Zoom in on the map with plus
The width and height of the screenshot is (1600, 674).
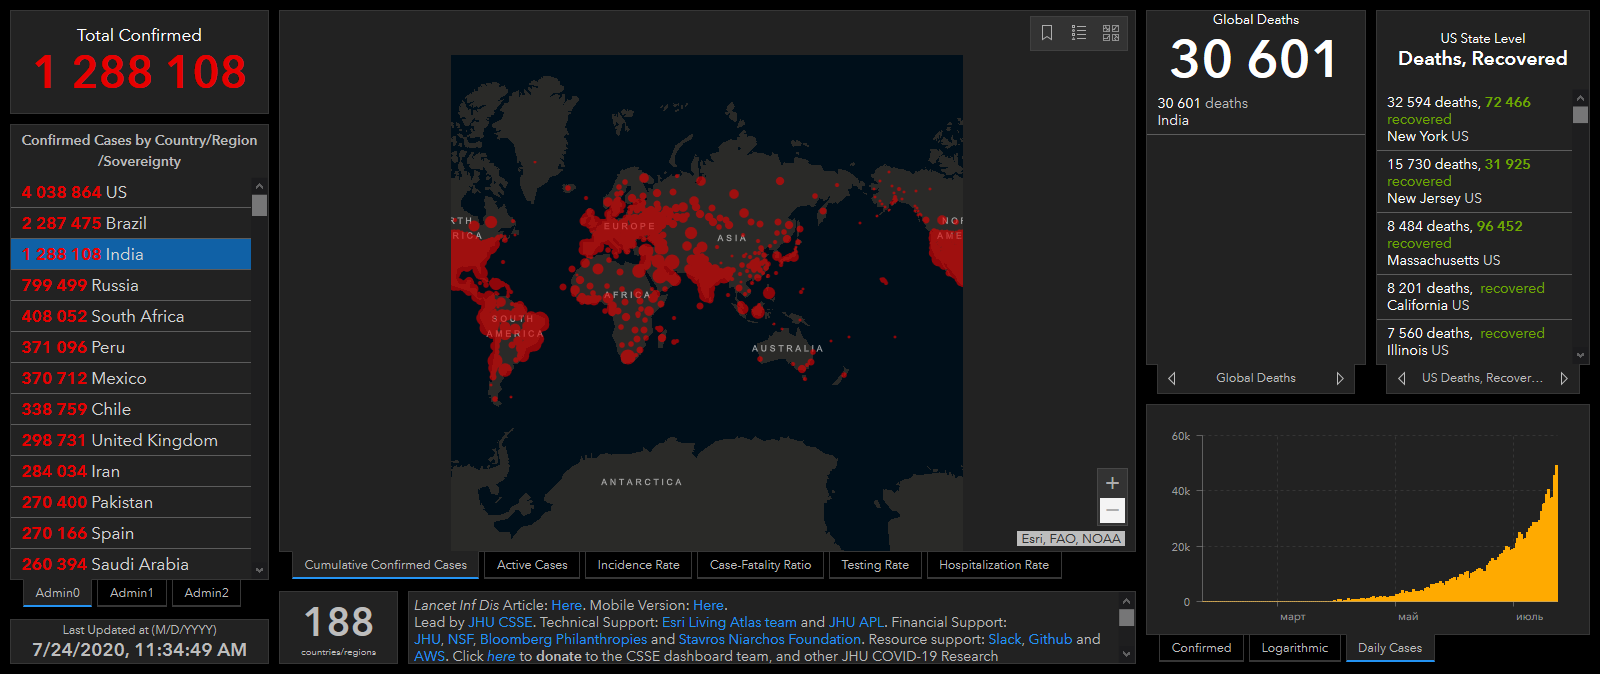(x=1112, y=483)
